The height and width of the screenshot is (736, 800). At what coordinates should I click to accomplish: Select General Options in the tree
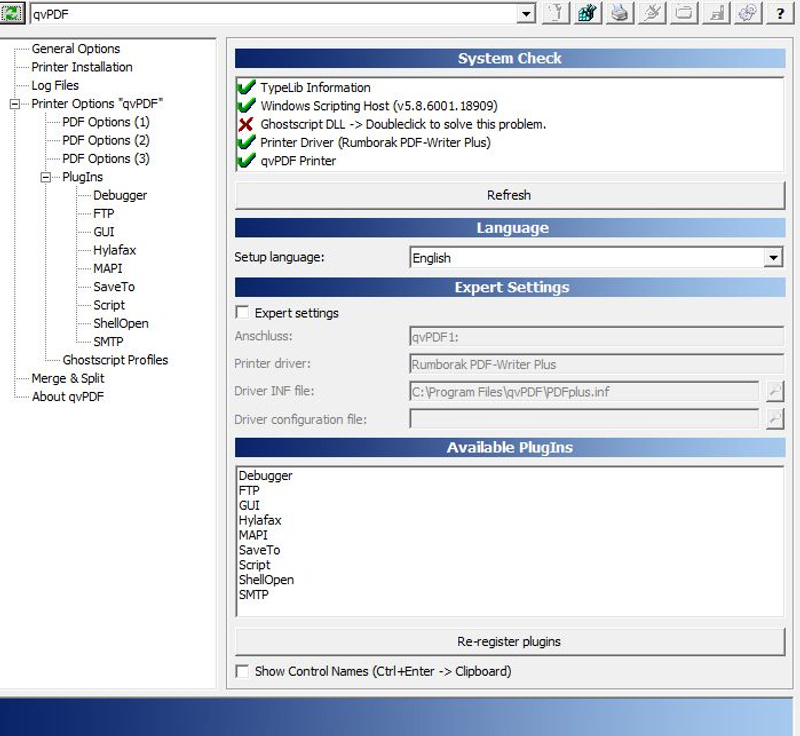coord(75,48)
